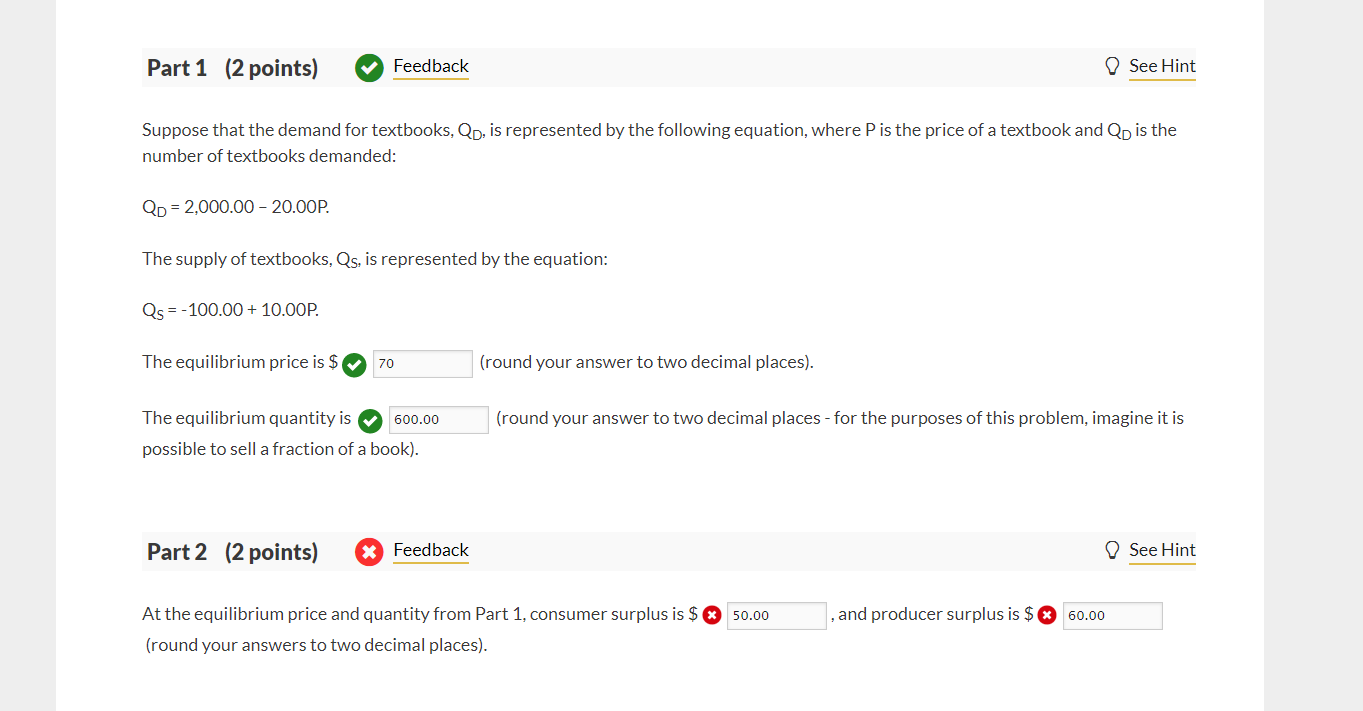Click the consumer surplus field showing 50.00
The image size is (1363, 711).
[x=777, y=615]
